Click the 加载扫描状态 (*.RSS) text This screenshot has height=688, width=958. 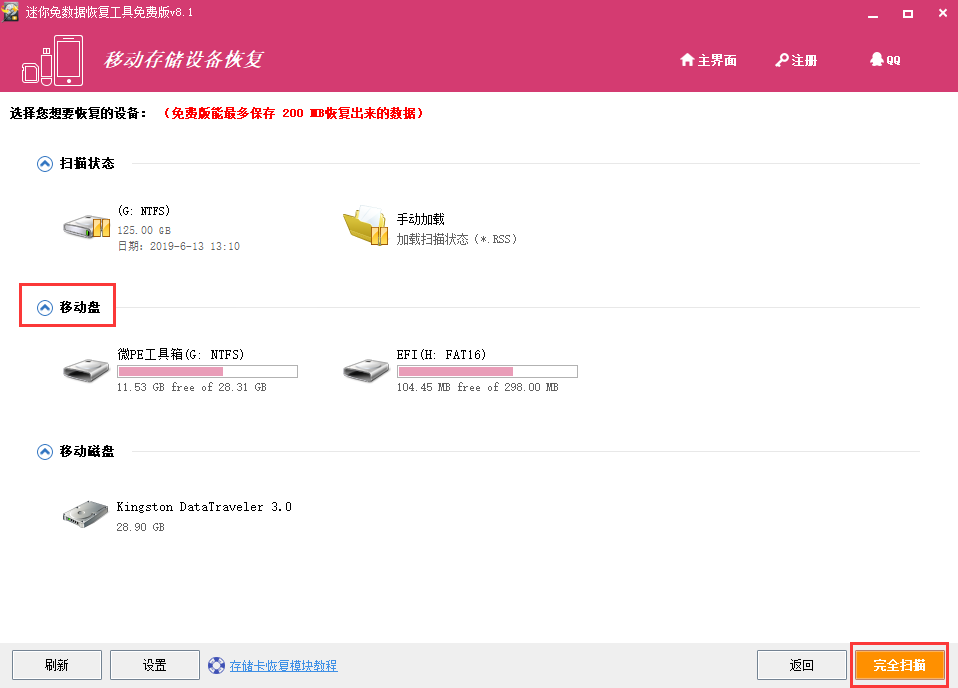[456, 239]
